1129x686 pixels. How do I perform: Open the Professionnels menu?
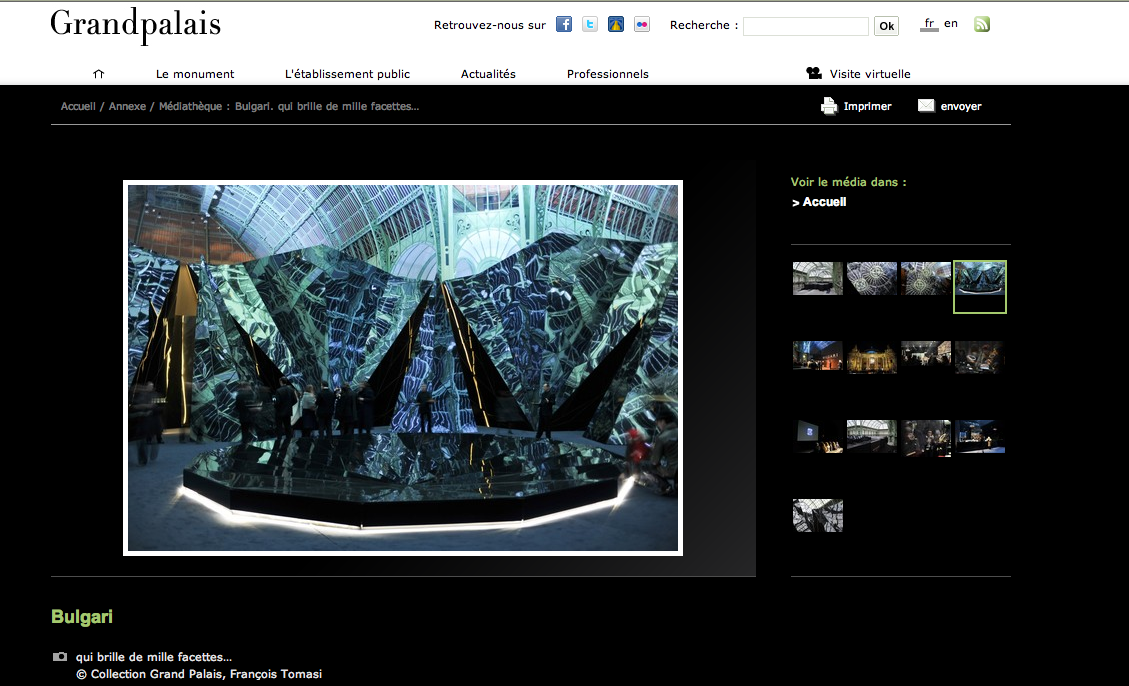[x=608, y=73]
